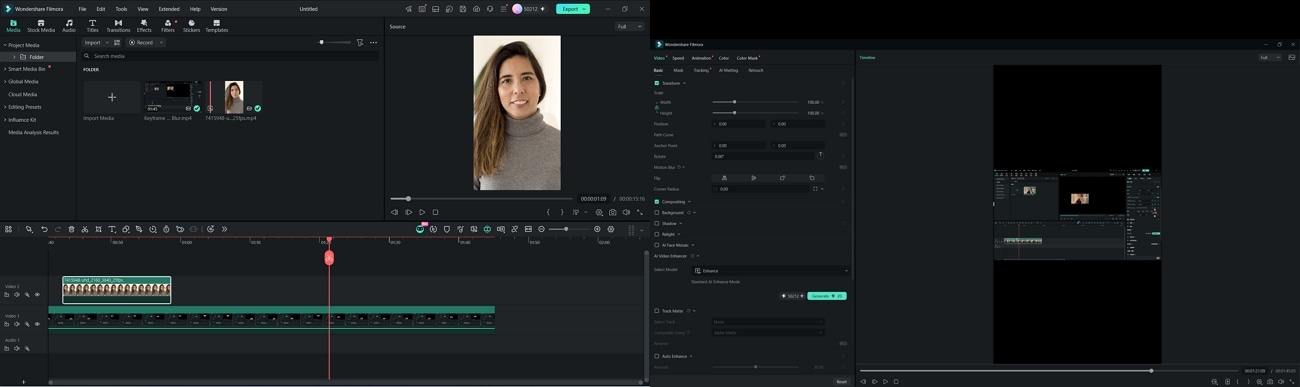The width and height of the screenshot is (1300, 387).
Task: Select Cloud Media entry
Action: pos(22,95)
